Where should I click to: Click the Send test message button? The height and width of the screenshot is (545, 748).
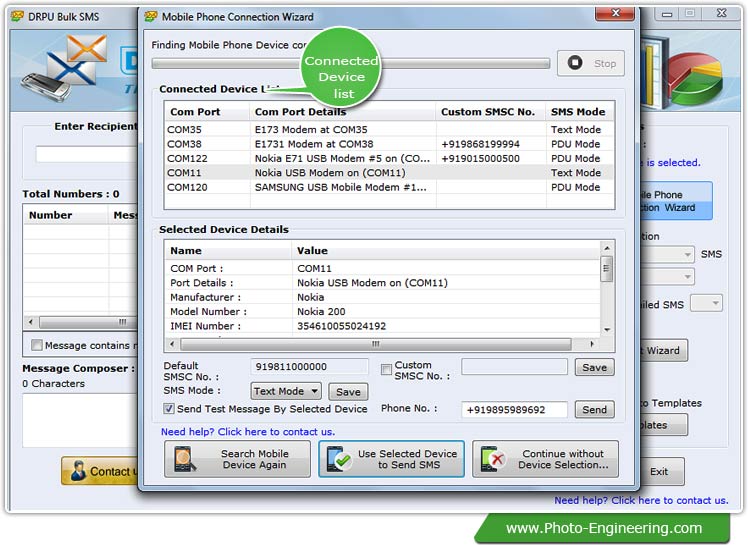click(x=594, y=409)
